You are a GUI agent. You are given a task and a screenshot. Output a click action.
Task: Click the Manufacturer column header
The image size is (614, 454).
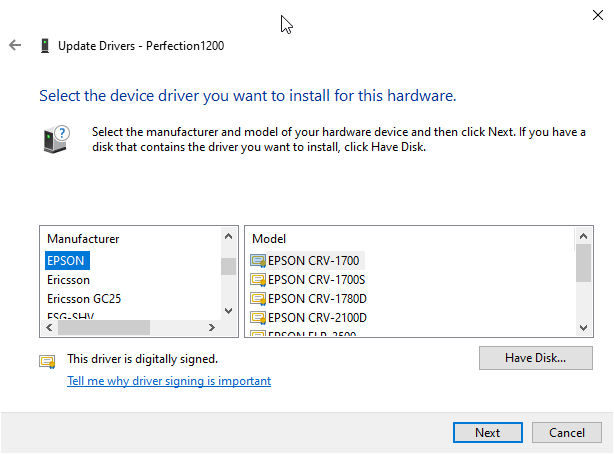click(83, 239)
